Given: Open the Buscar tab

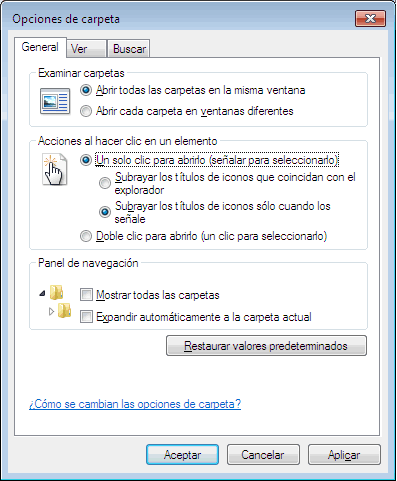Looking at the screenshot, I should 129,49.
